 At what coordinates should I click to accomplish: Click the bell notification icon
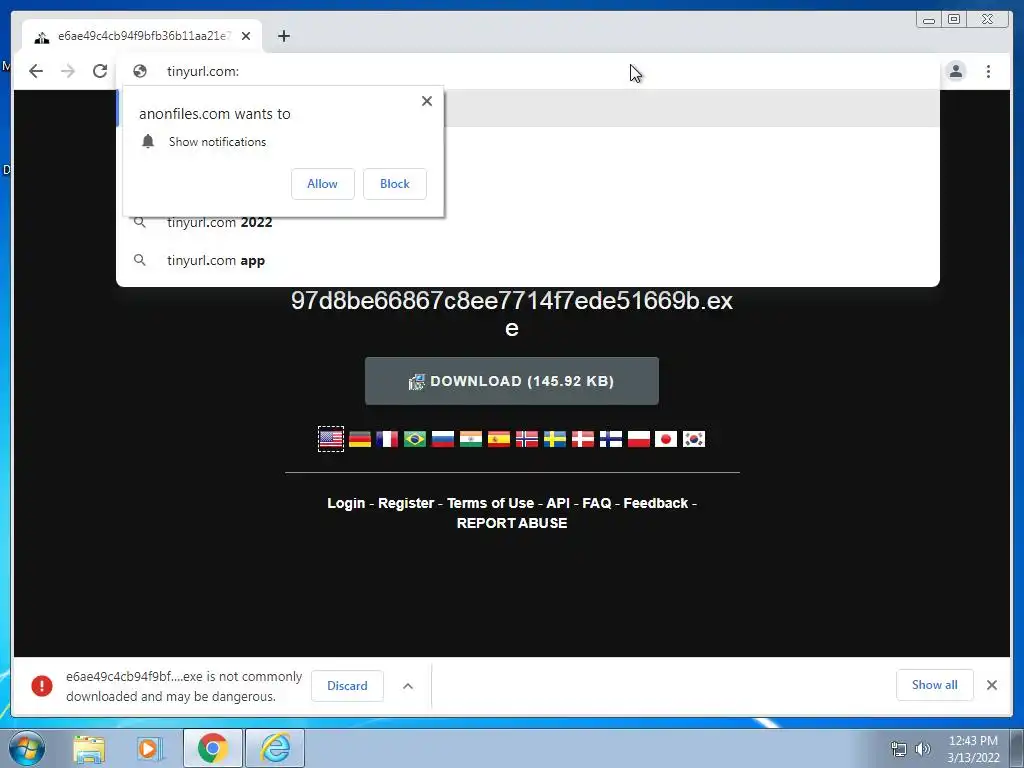click(148, 142)
